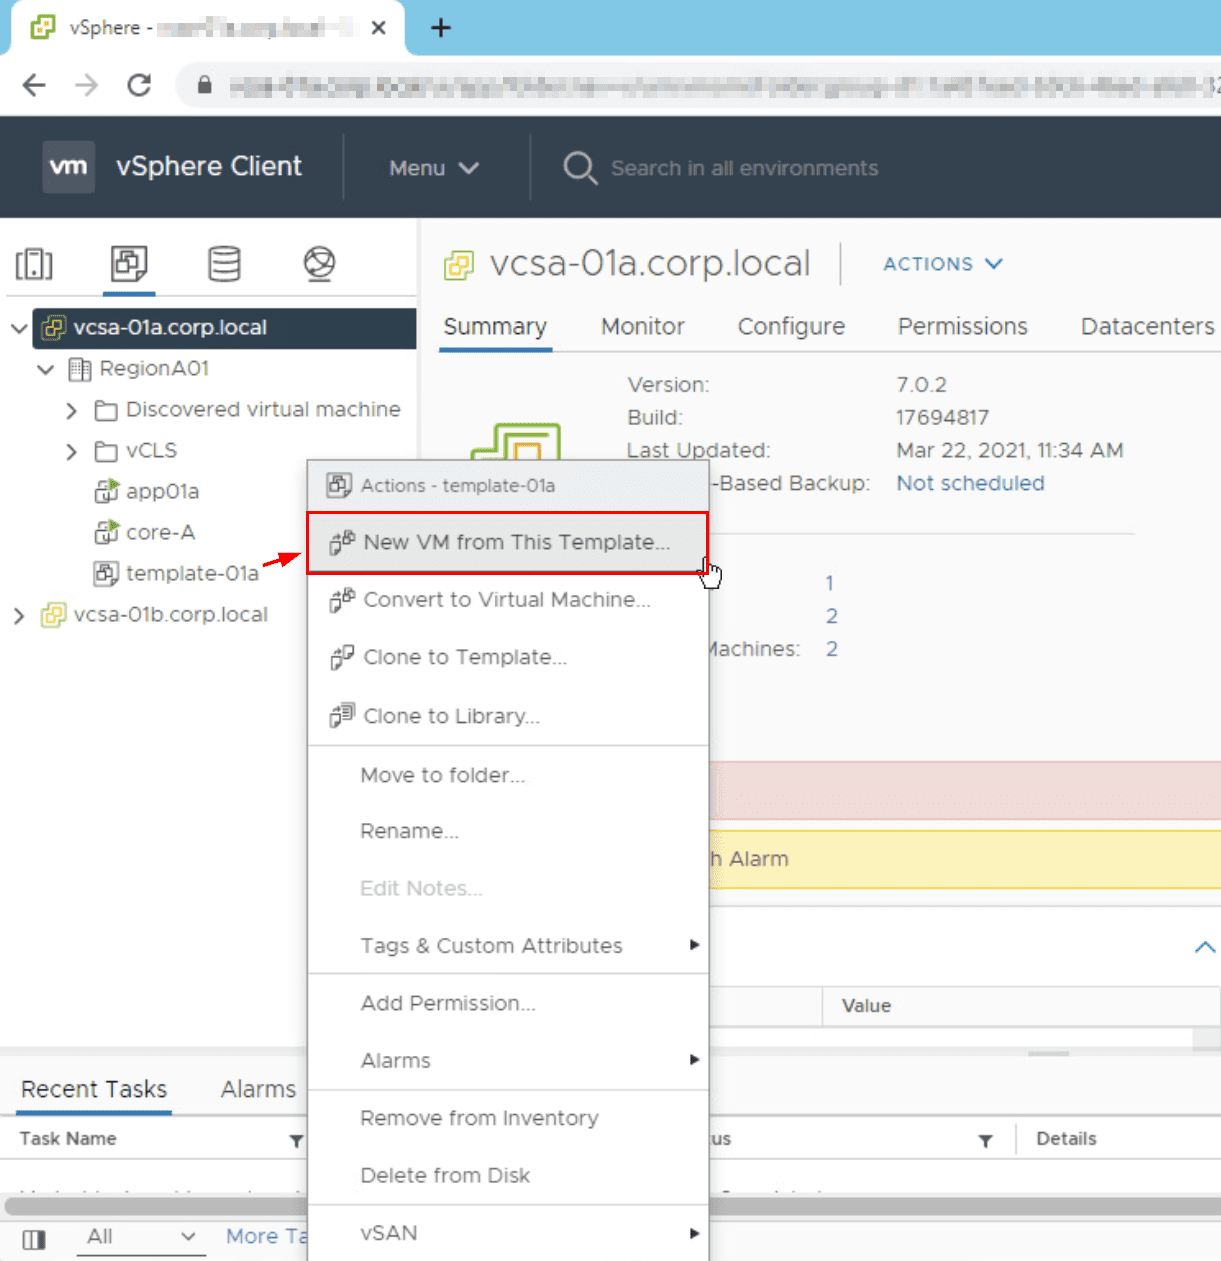Expand the vCLS folder
The image size is (1221, 1261).
71,451
